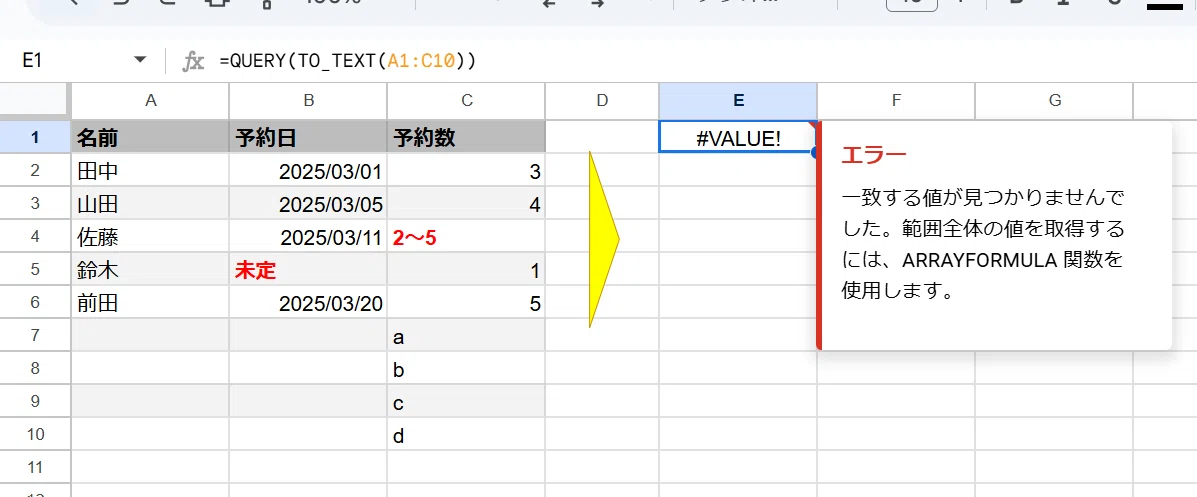The image size is (1197, 497).
Task: Click the red 未定 cell
Action: click(308, 270)
